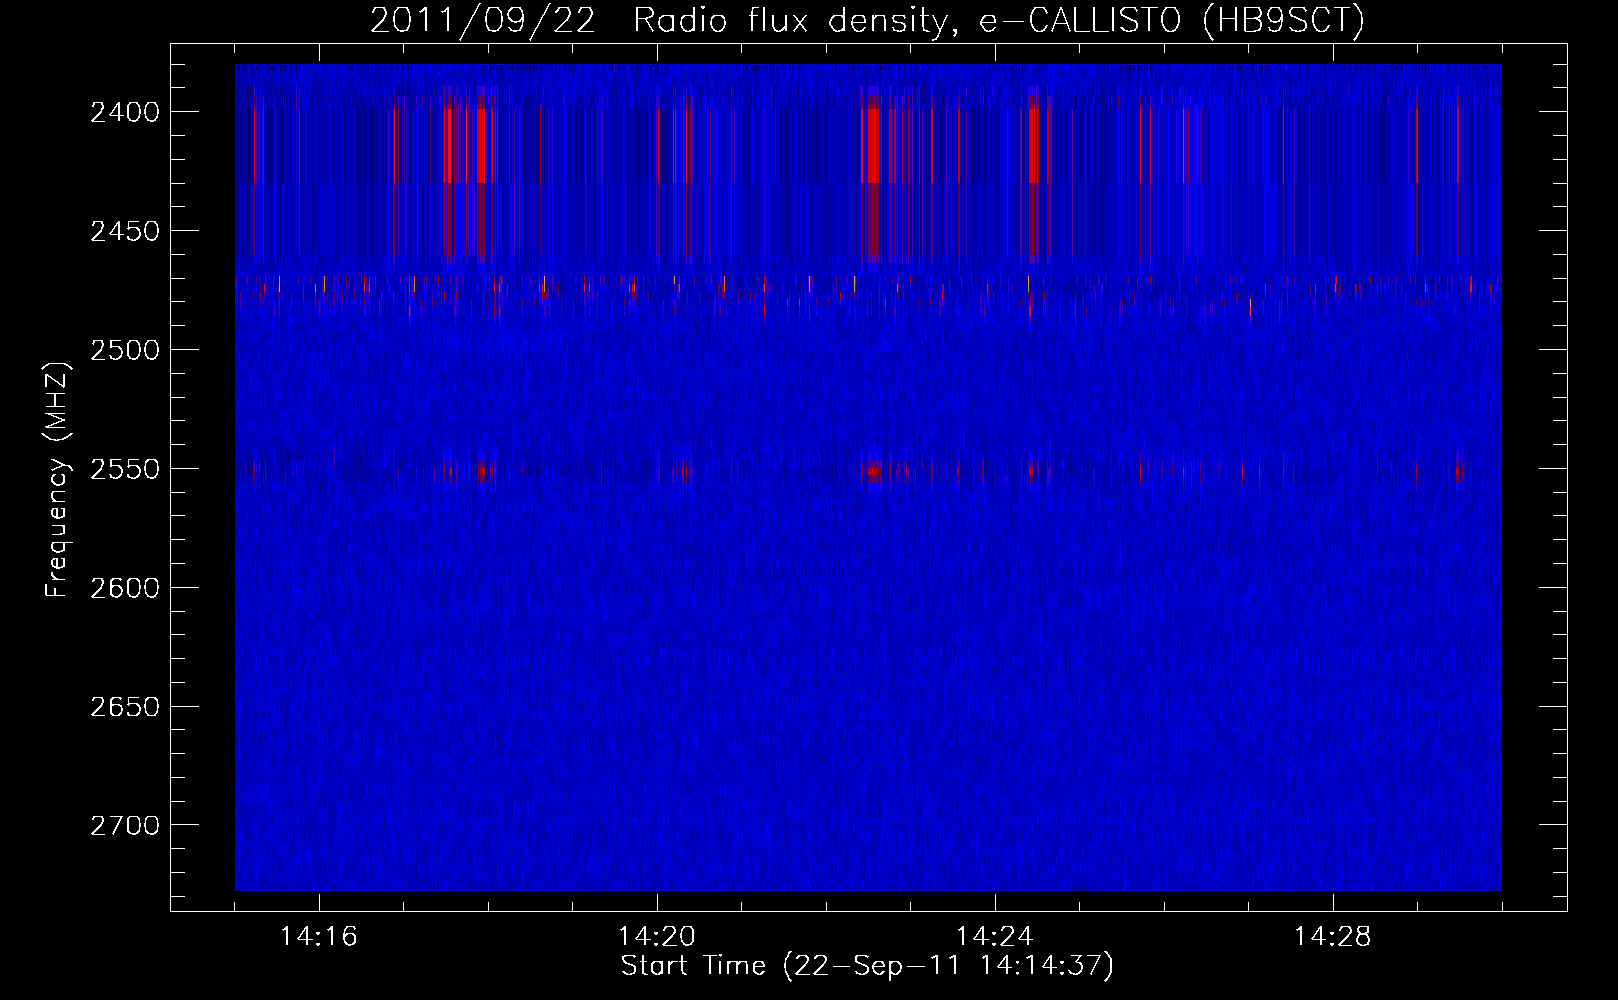Click the 2400 frequency tick label
Viewport: 1618px width, 1000px height.
(125, 112)
